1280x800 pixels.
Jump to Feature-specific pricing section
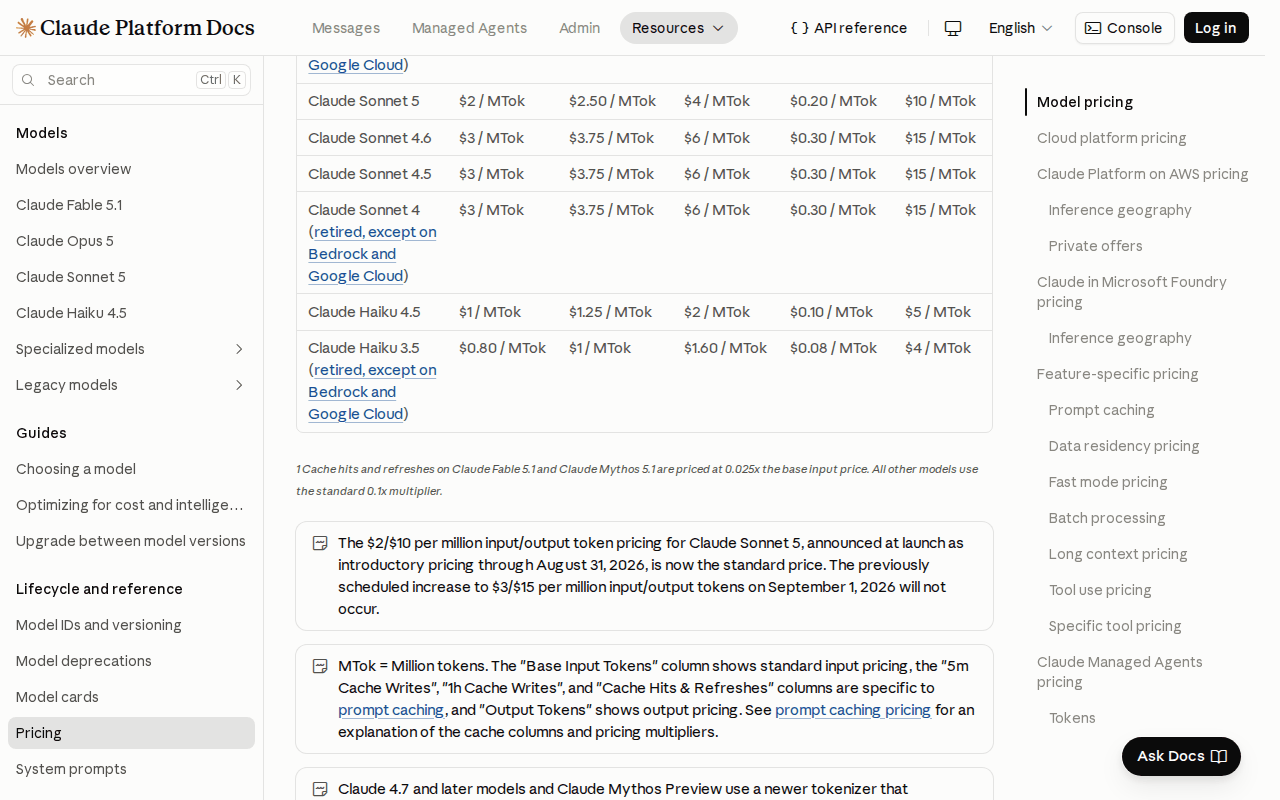1118,374
